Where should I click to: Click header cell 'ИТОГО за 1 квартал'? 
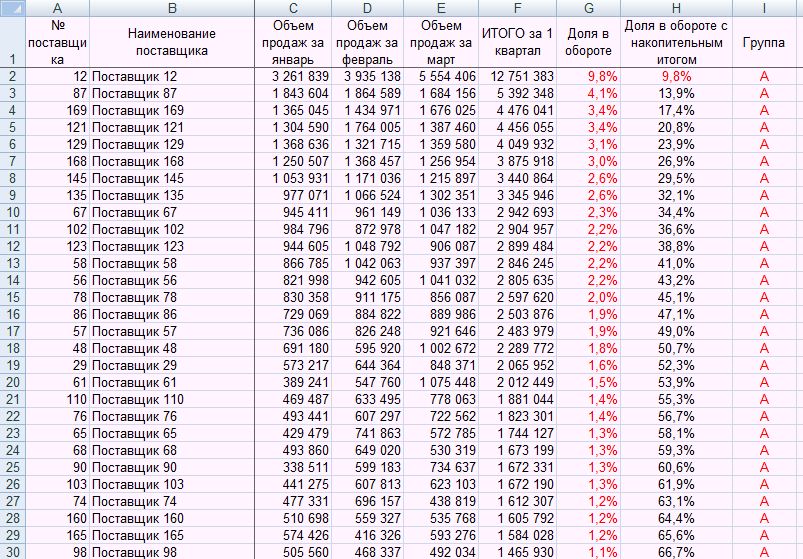517,42
